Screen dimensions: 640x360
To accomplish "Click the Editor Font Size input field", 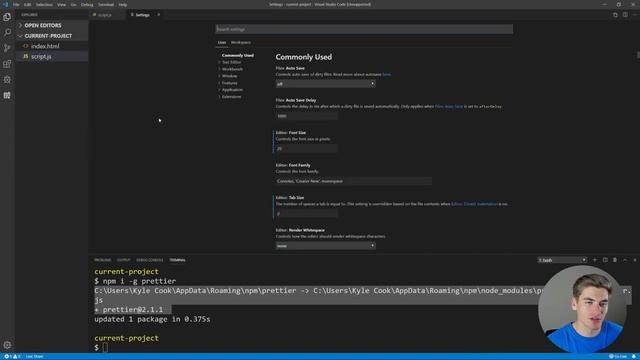I will pos(307,149).
